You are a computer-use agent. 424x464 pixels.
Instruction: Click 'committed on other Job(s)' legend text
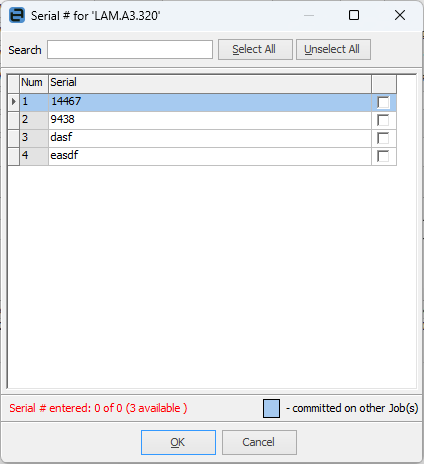(352, 408)
